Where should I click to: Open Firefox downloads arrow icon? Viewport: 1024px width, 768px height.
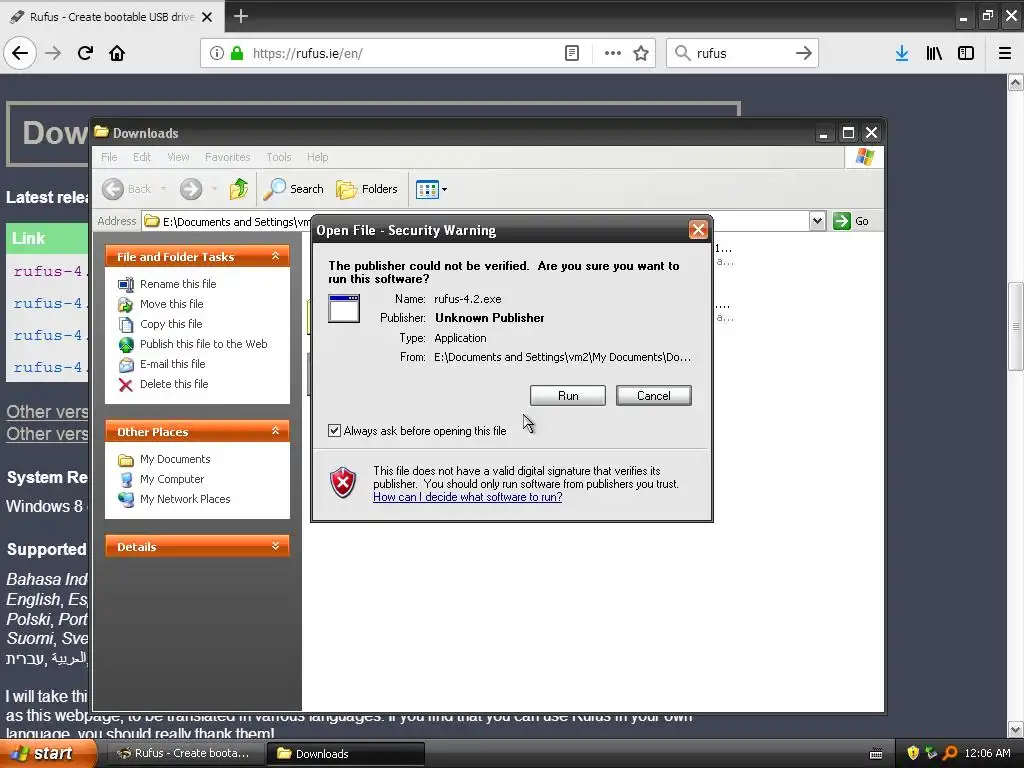(x=902, y=53)
